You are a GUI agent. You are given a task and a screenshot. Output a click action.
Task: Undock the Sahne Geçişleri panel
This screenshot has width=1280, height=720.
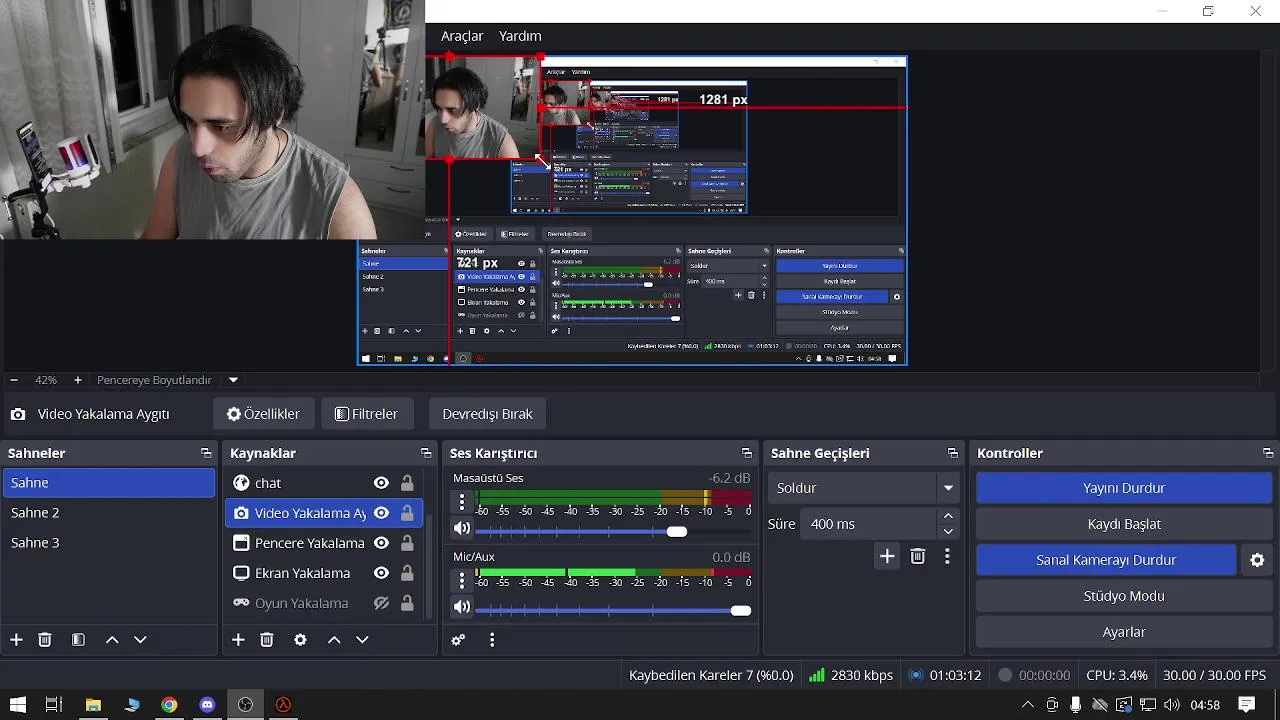953,453
